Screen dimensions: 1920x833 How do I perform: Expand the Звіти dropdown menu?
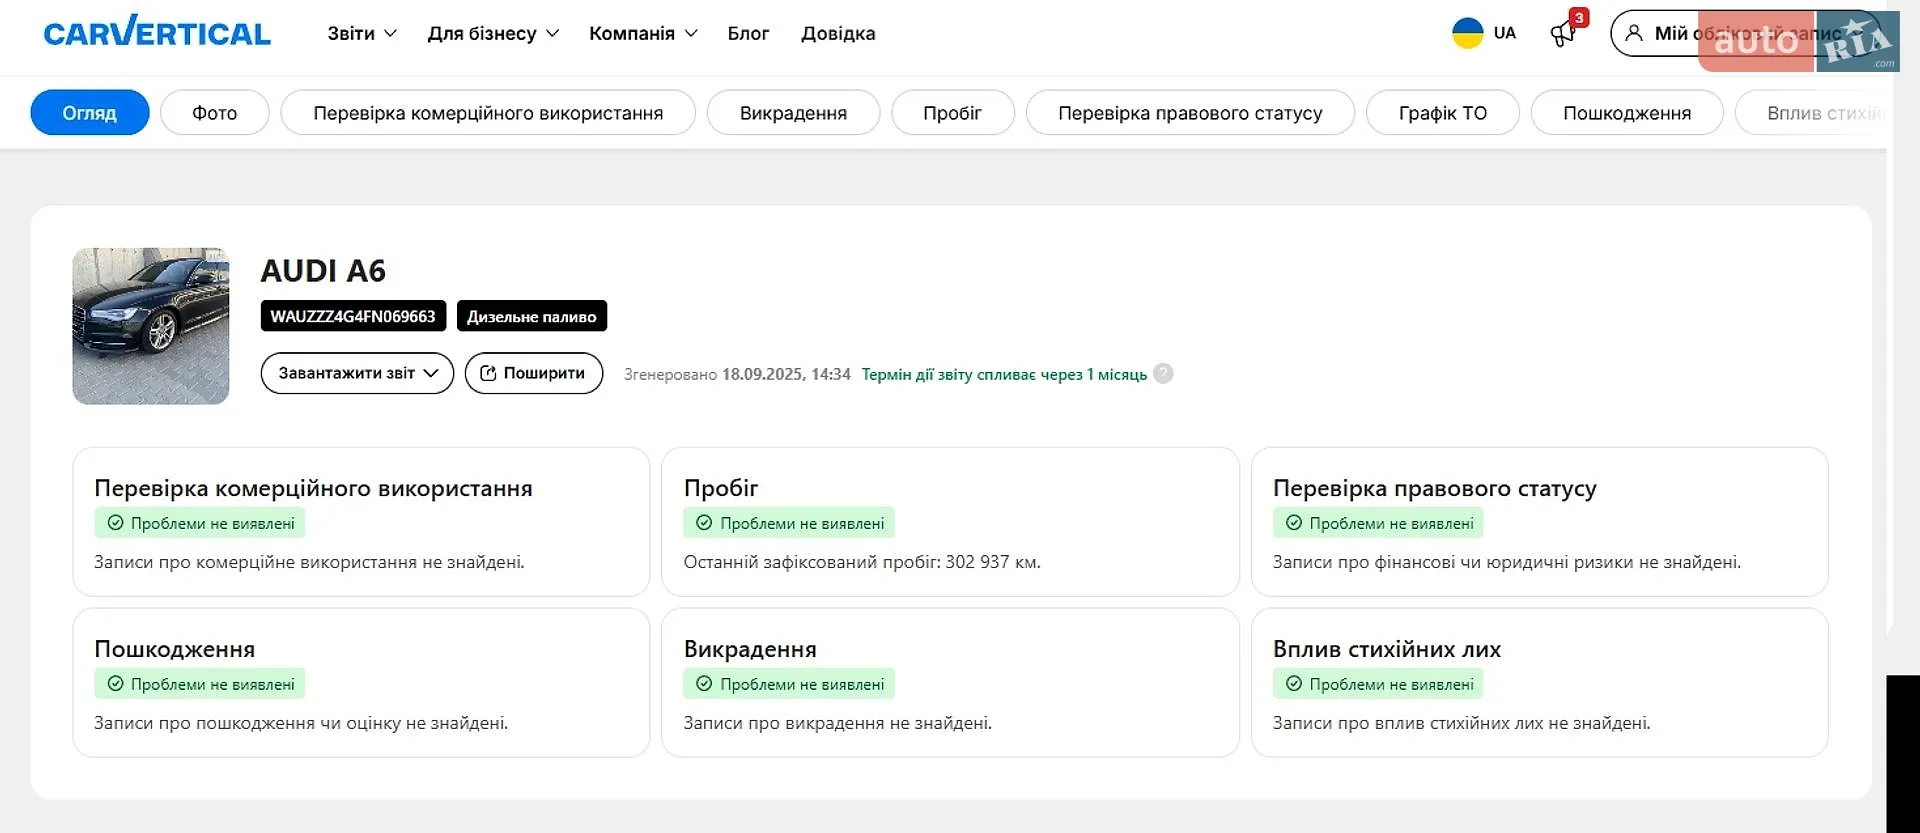362,33
